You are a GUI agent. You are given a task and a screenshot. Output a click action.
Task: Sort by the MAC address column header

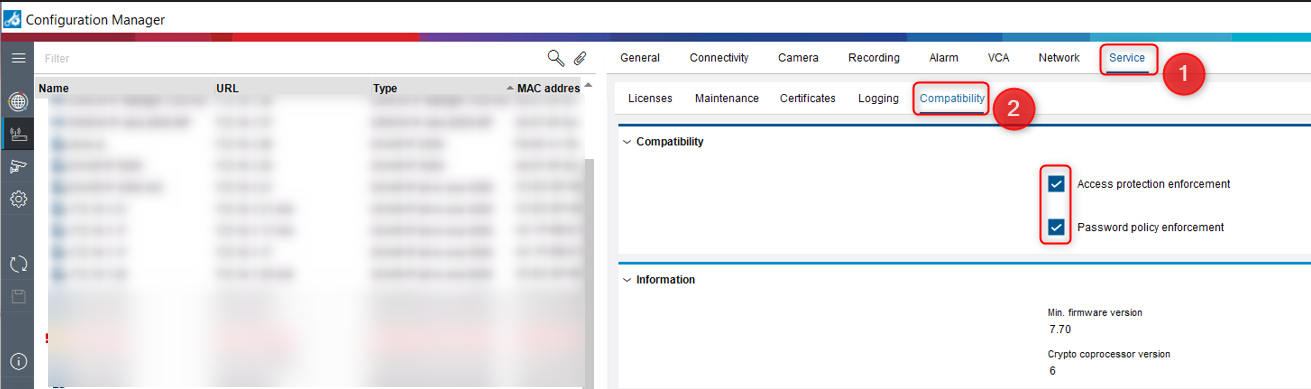[548, 88]
